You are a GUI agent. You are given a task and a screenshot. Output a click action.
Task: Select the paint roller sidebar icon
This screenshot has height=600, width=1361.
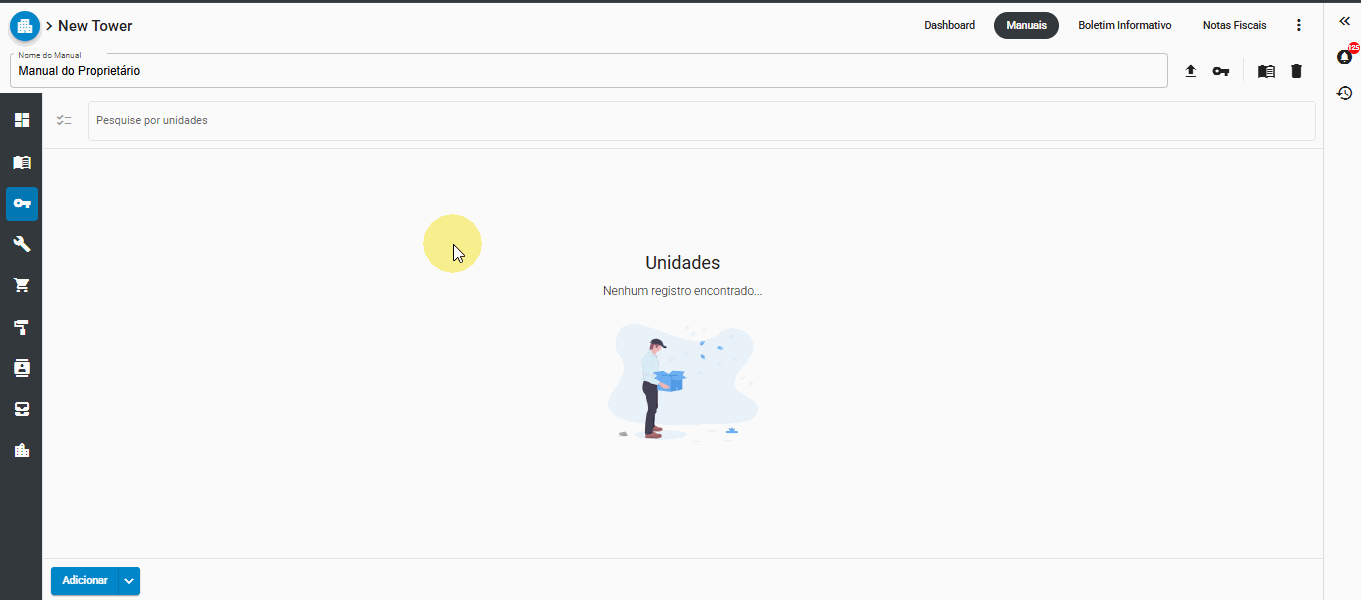pos(21,327)
